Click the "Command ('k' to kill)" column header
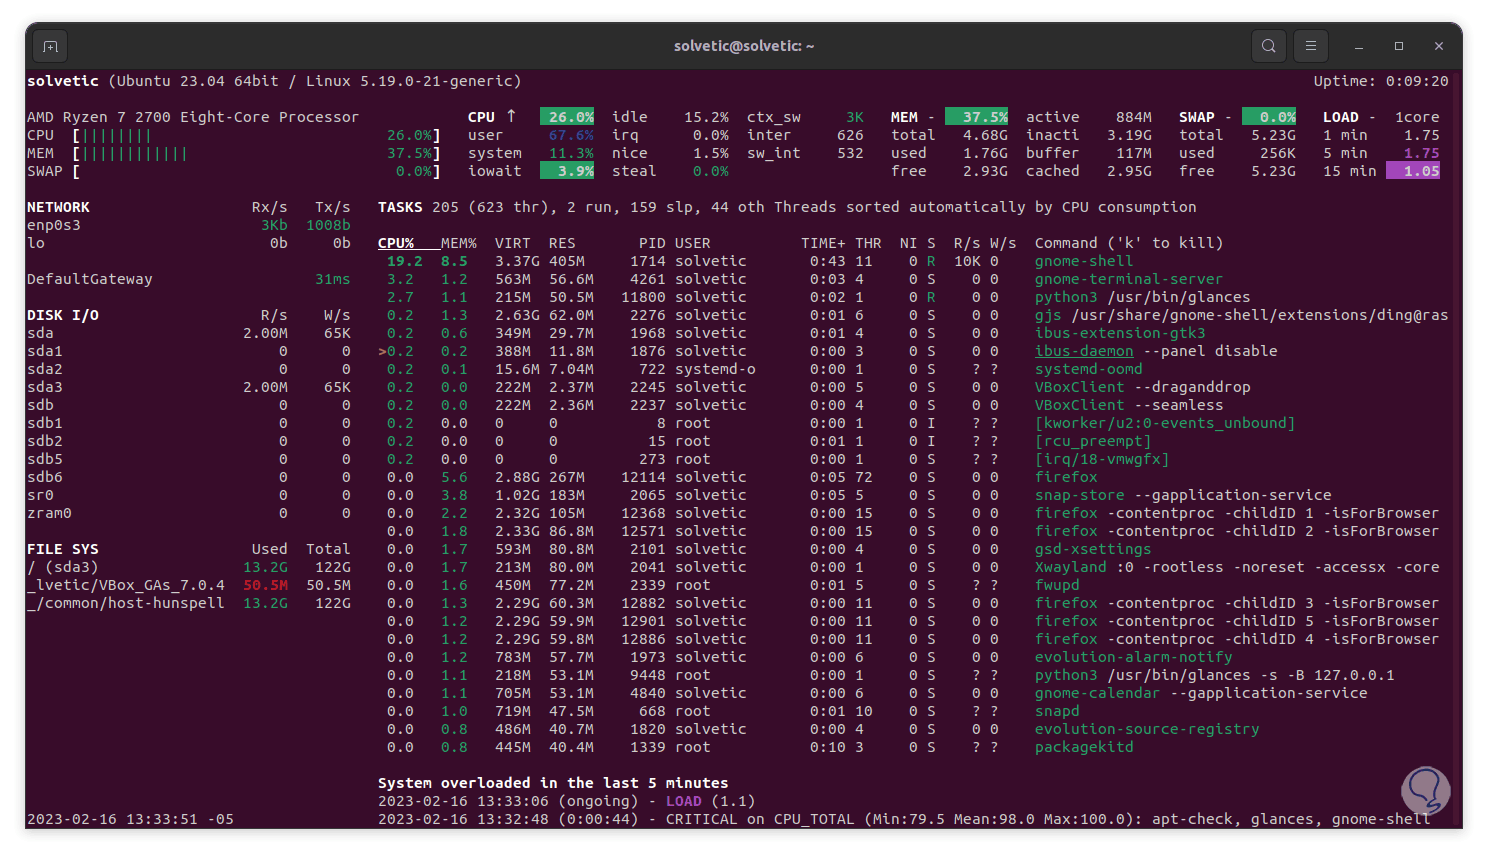 (1129, 243)
